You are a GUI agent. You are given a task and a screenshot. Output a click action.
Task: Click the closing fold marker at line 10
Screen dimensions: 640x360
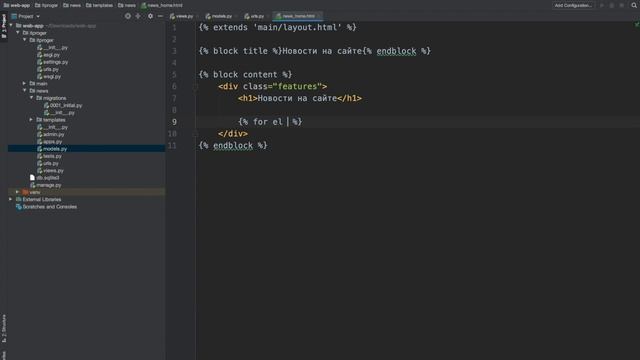[x=196, y=133]
